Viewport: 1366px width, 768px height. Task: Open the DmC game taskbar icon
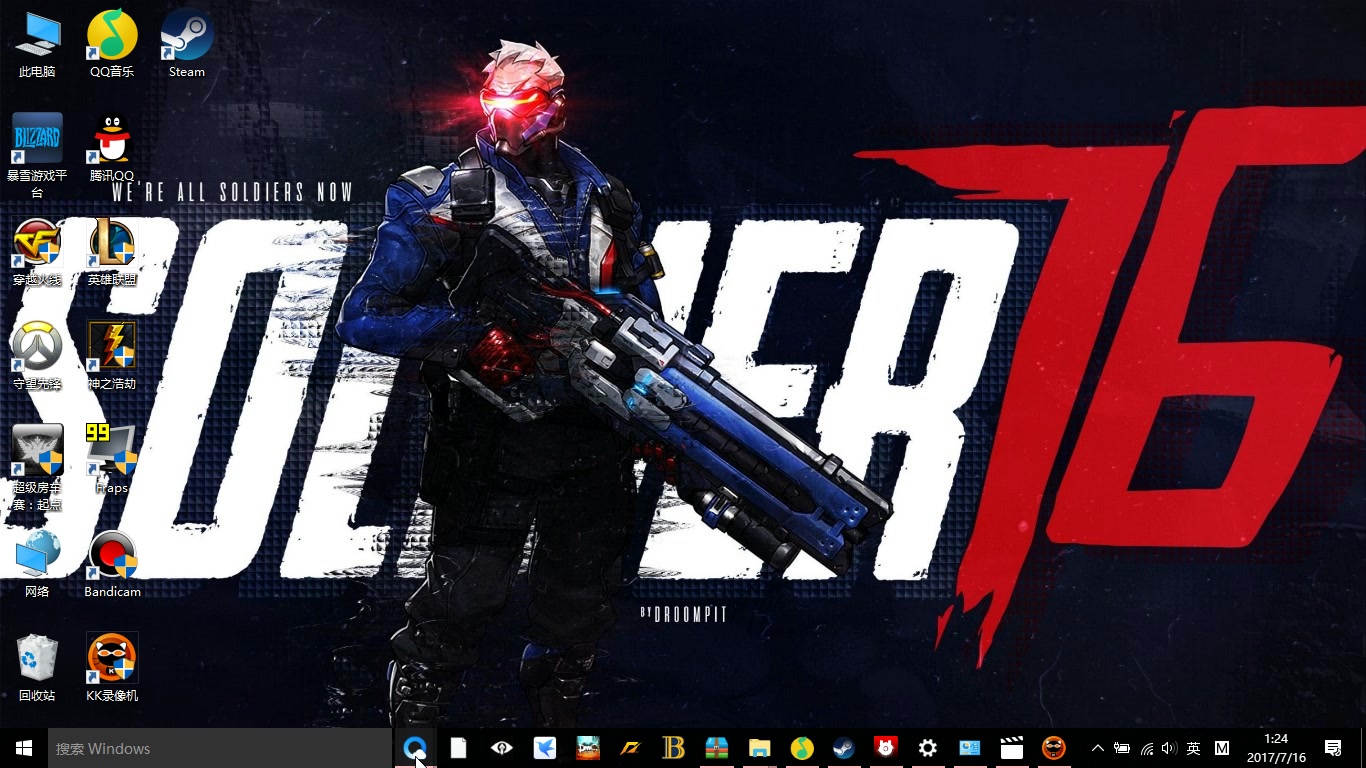click(587, 748)
